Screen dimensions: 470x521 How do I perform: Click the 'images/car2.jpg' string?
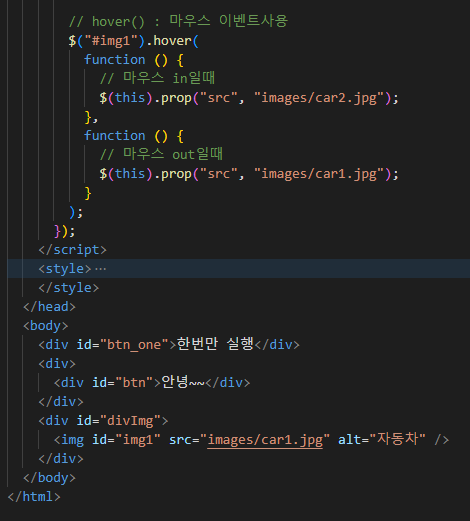(319, 98)
